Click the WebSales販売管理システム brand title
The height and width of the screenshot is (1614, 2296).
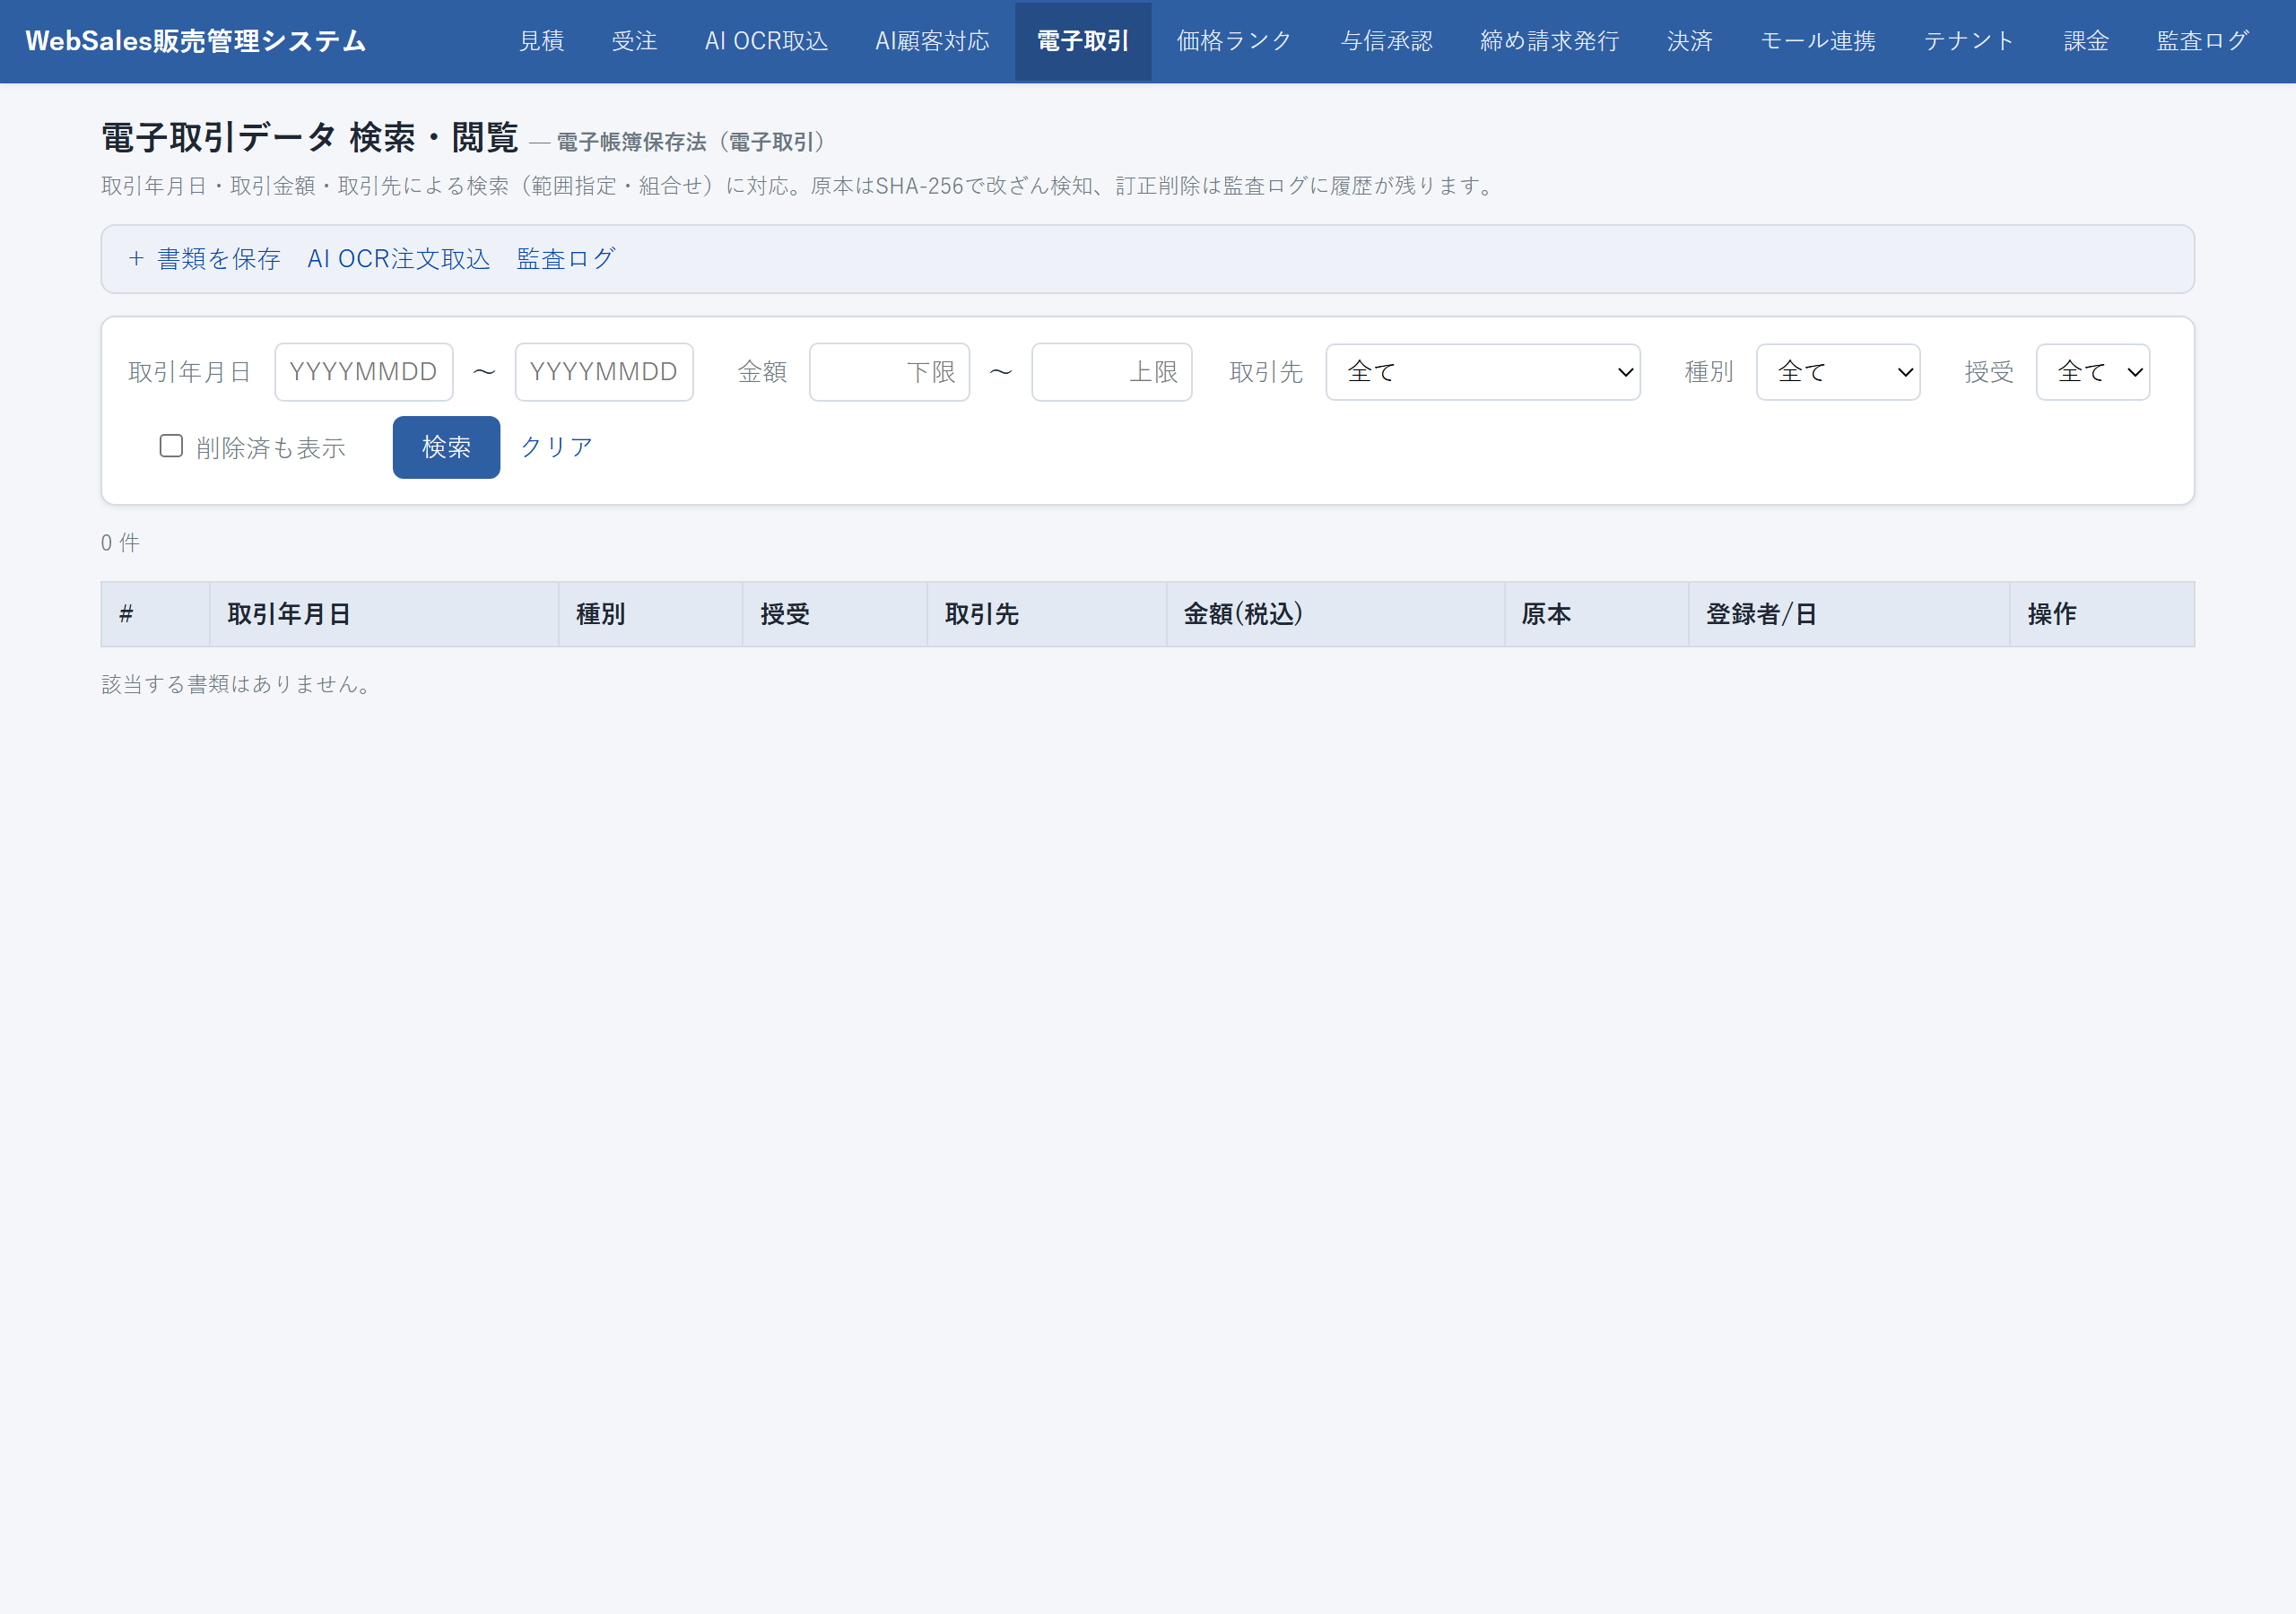click(196, 41)
